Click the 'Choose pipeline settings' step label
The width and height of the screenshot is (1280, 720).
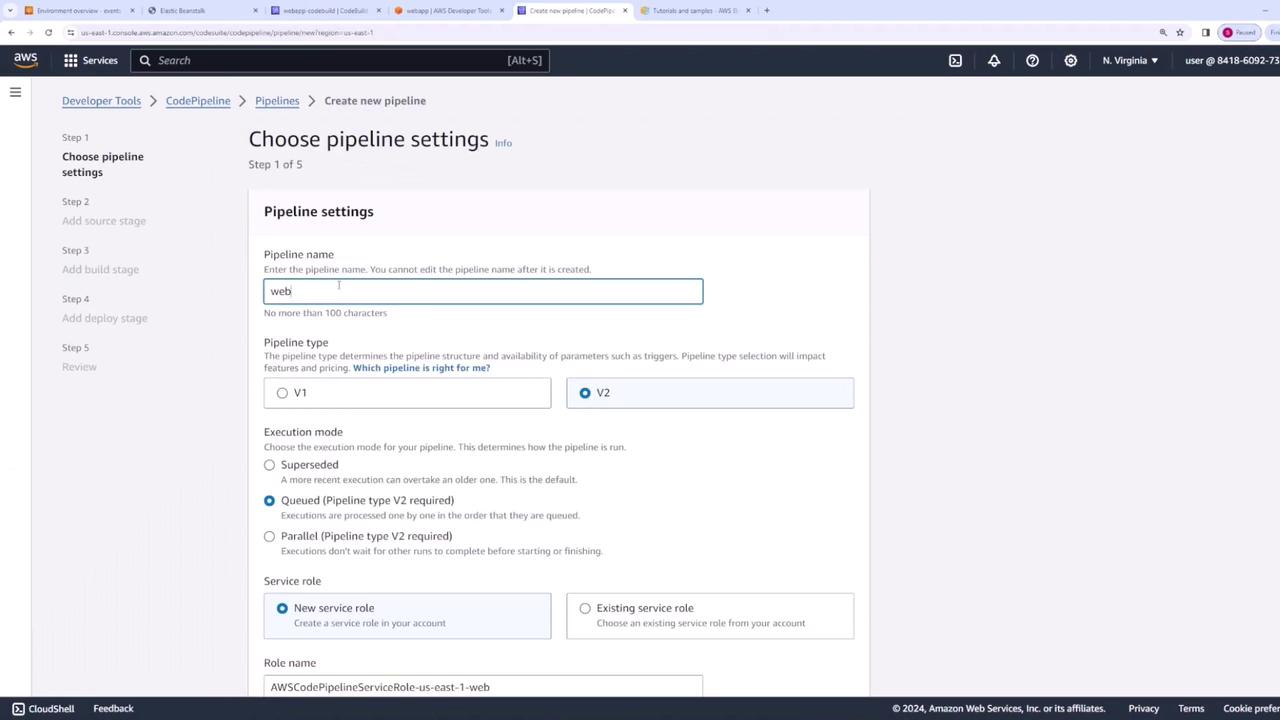pyautogui.click(x=103, y=164)
